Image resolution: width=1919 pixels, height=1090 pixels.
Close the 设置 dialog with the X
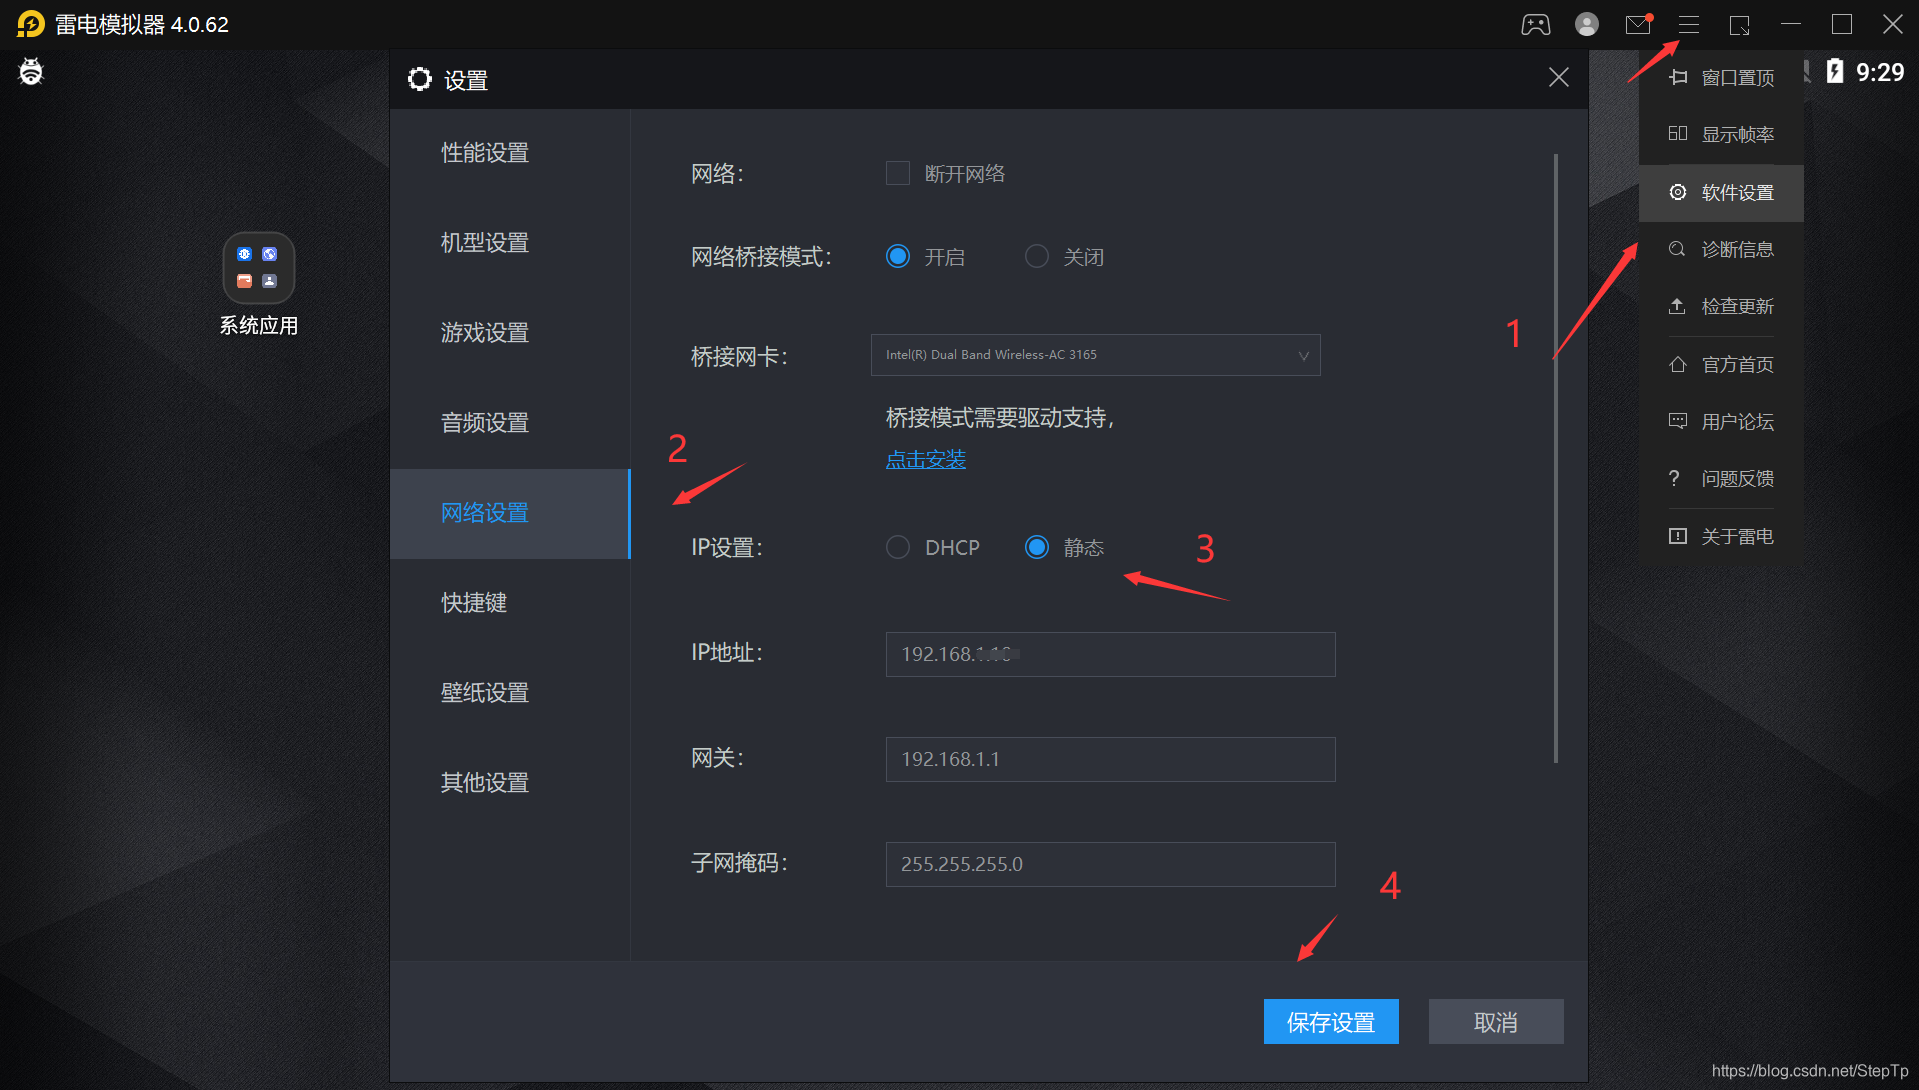(x=1558, y=77)
